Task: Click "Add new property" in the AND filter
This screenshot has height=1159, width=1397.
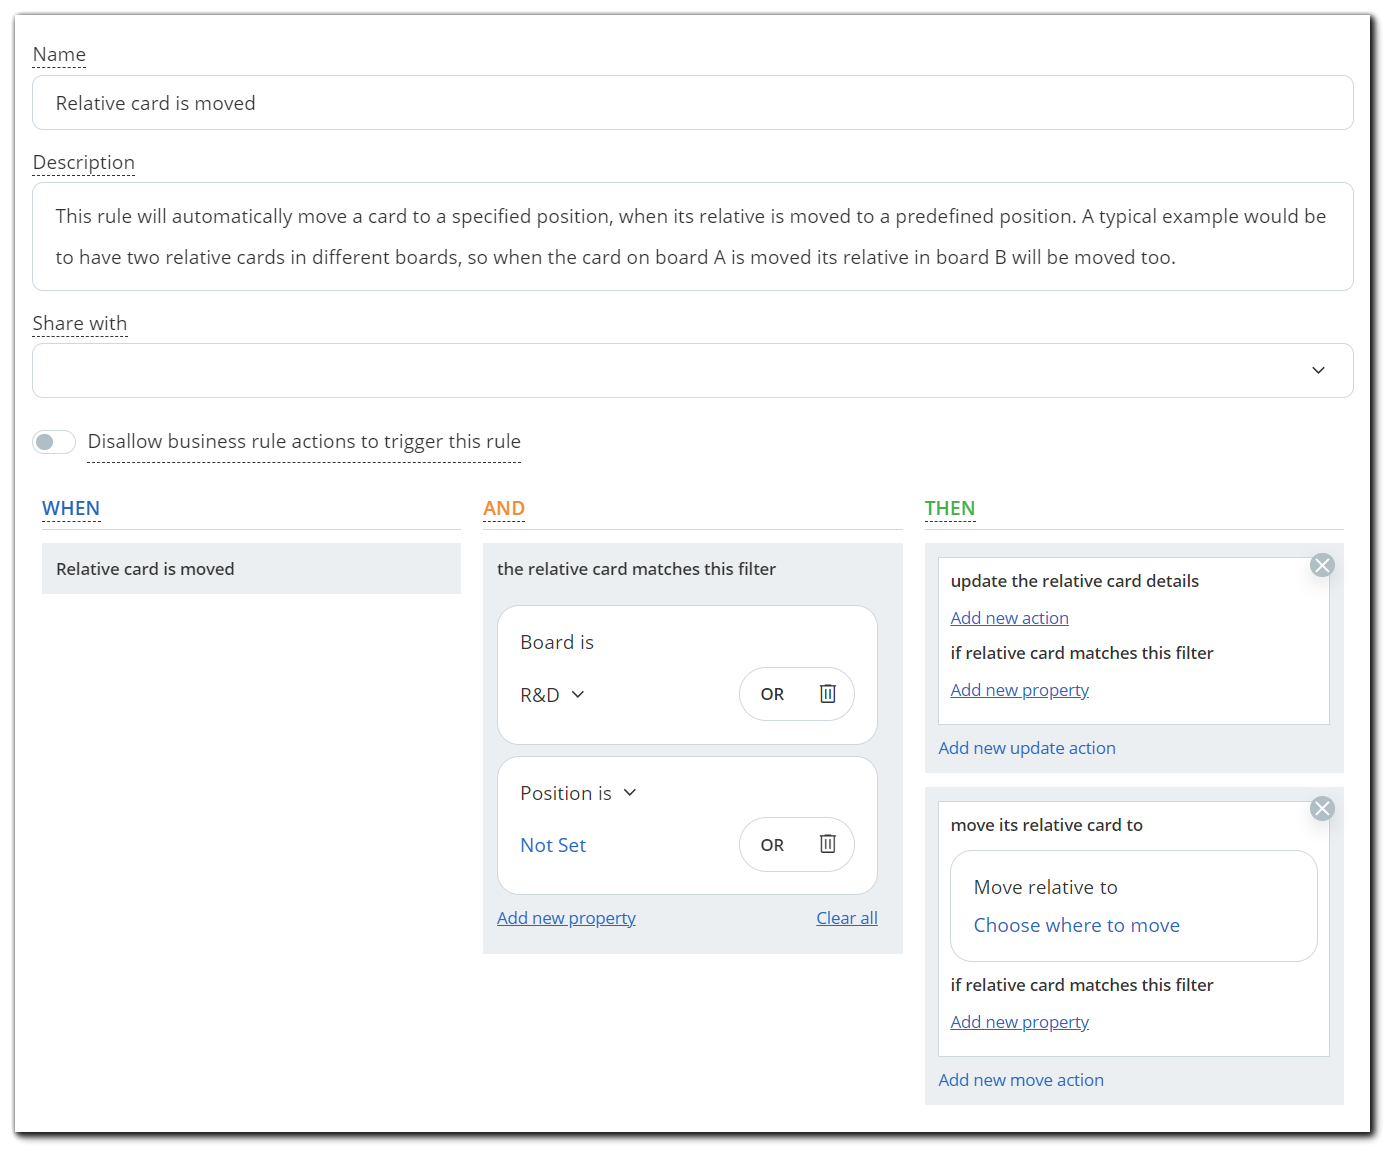Action: [566, 917]
